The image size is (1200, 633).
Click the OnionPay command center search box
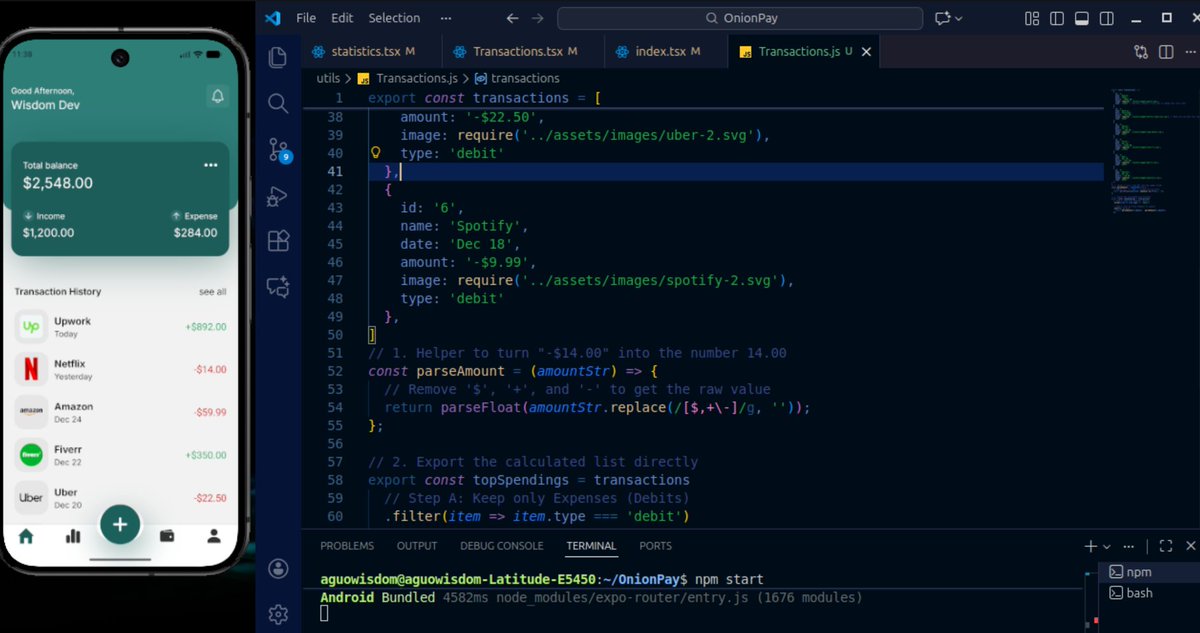(x=740, y=18)
